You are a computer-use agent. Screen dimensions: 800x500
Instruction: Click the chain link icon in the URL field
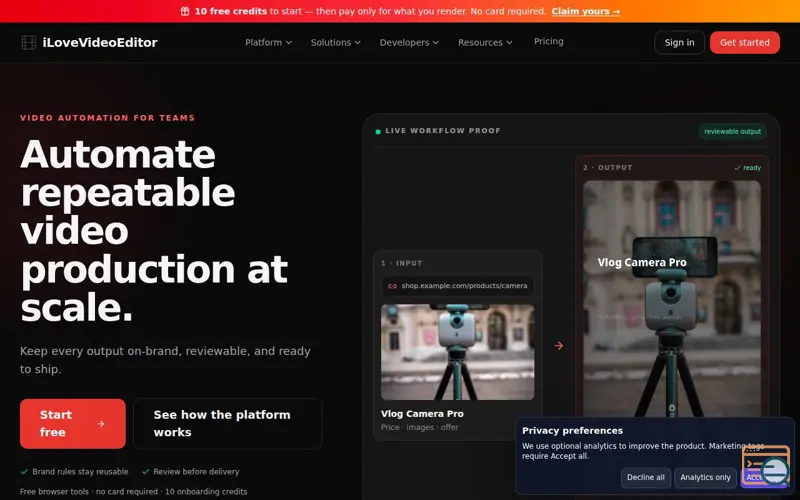(x=392, y=286)
